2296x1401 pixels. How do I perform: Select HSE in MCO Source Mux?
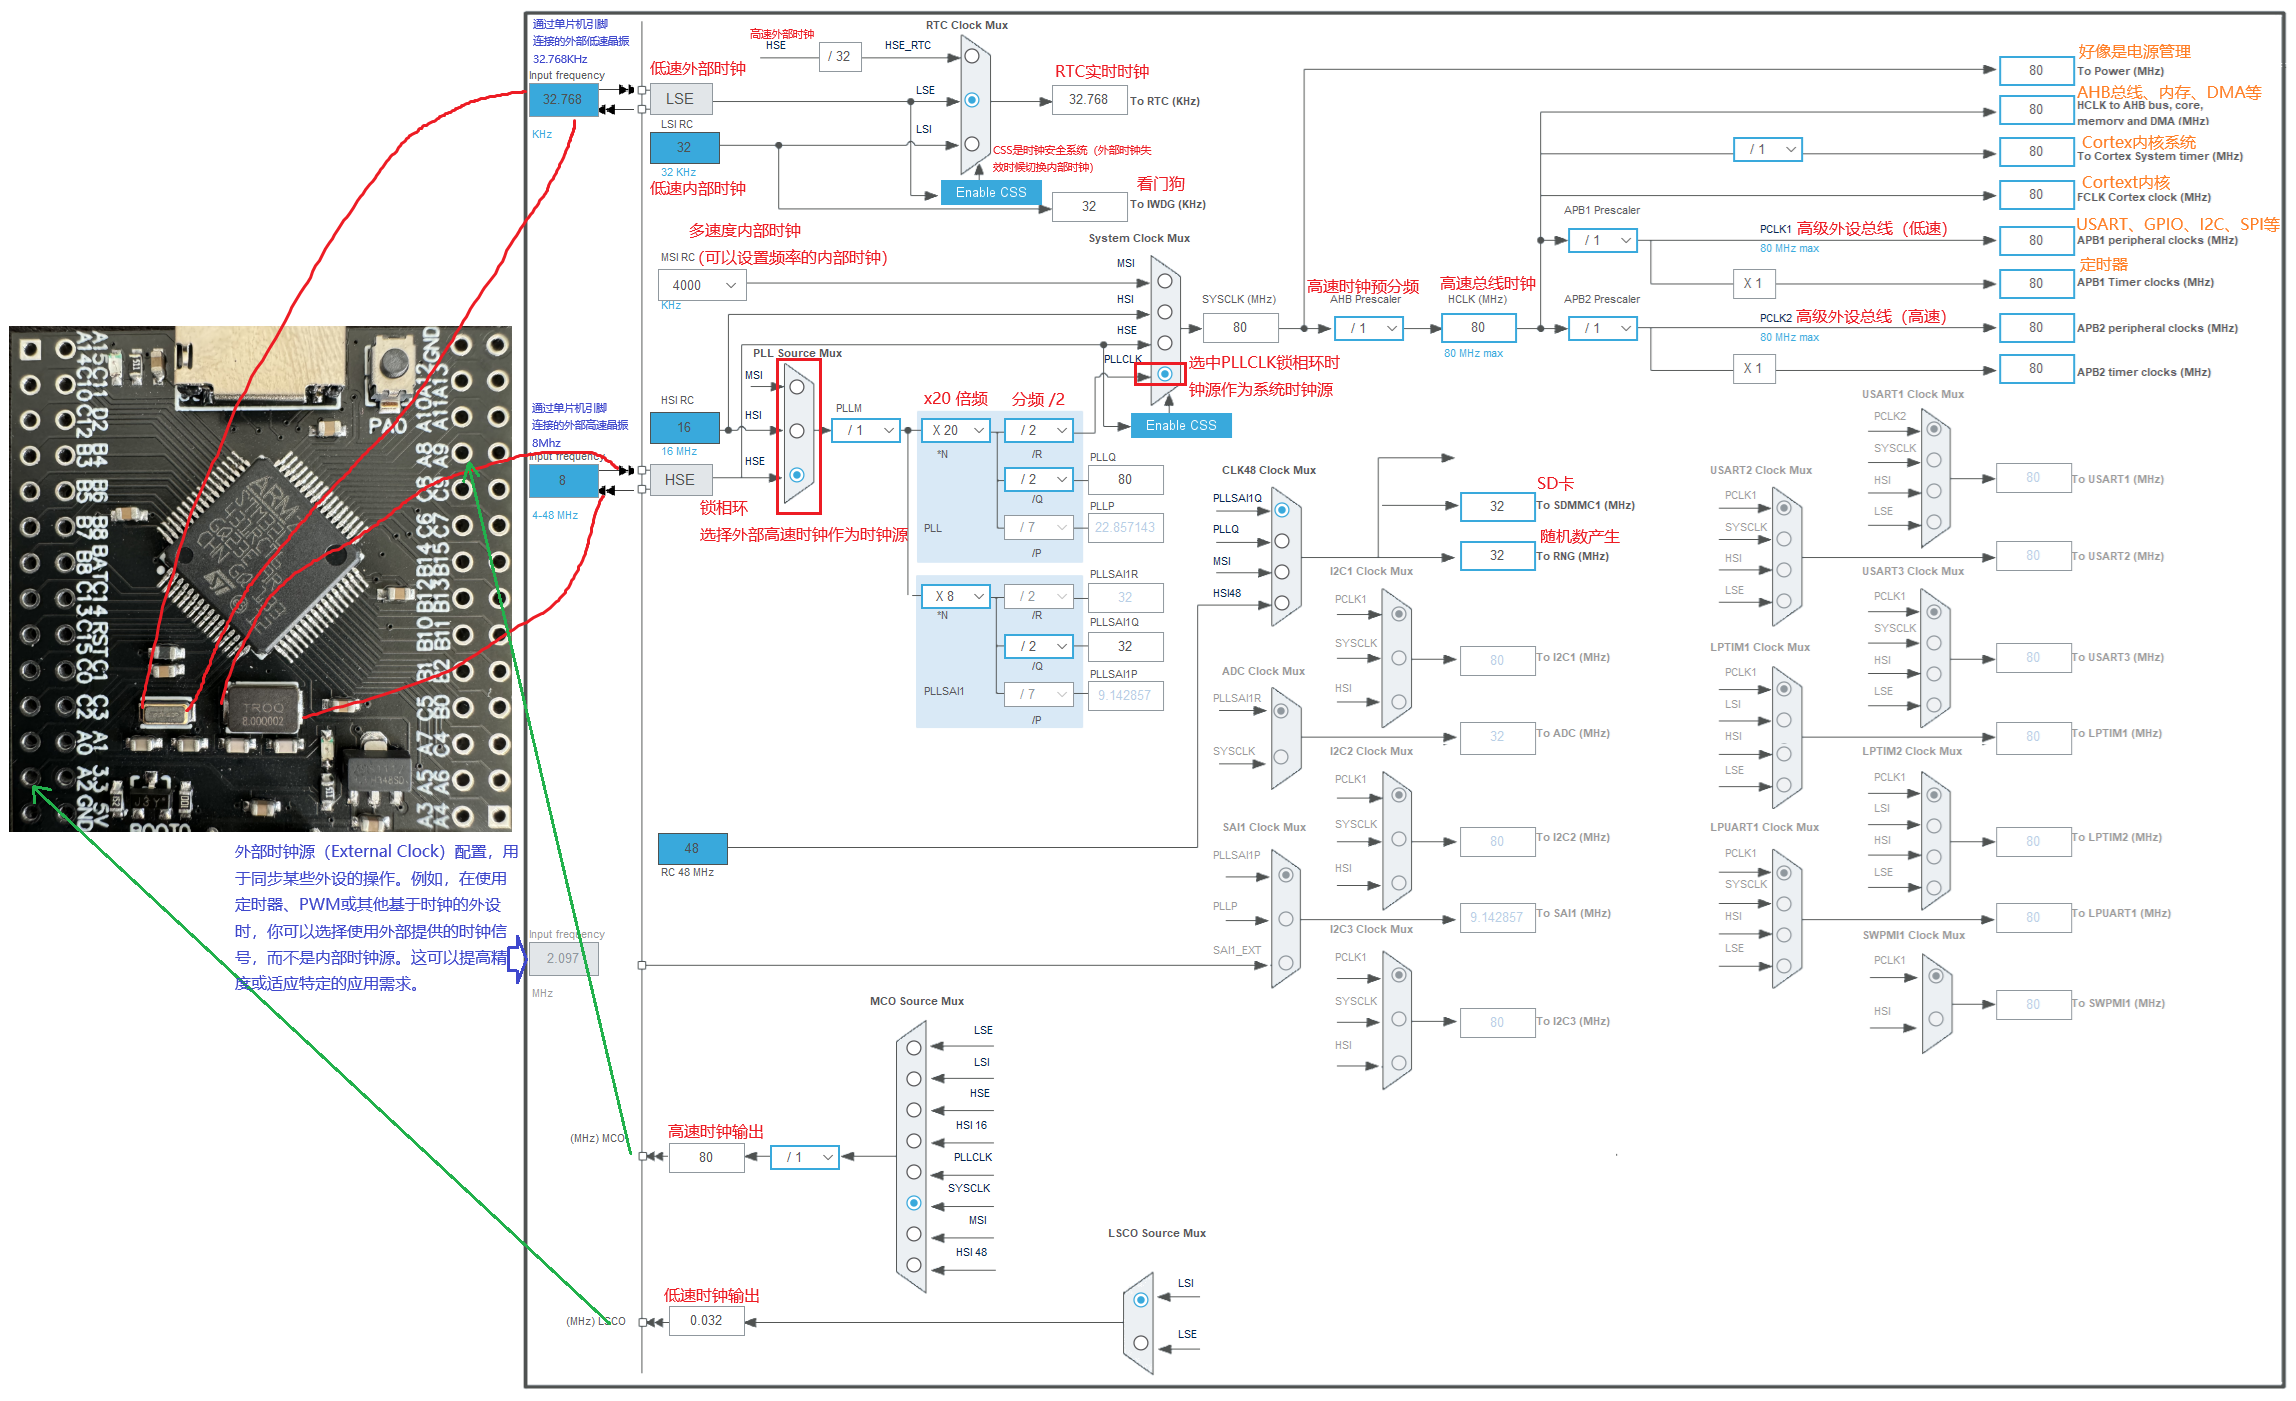coord(914,1110)
